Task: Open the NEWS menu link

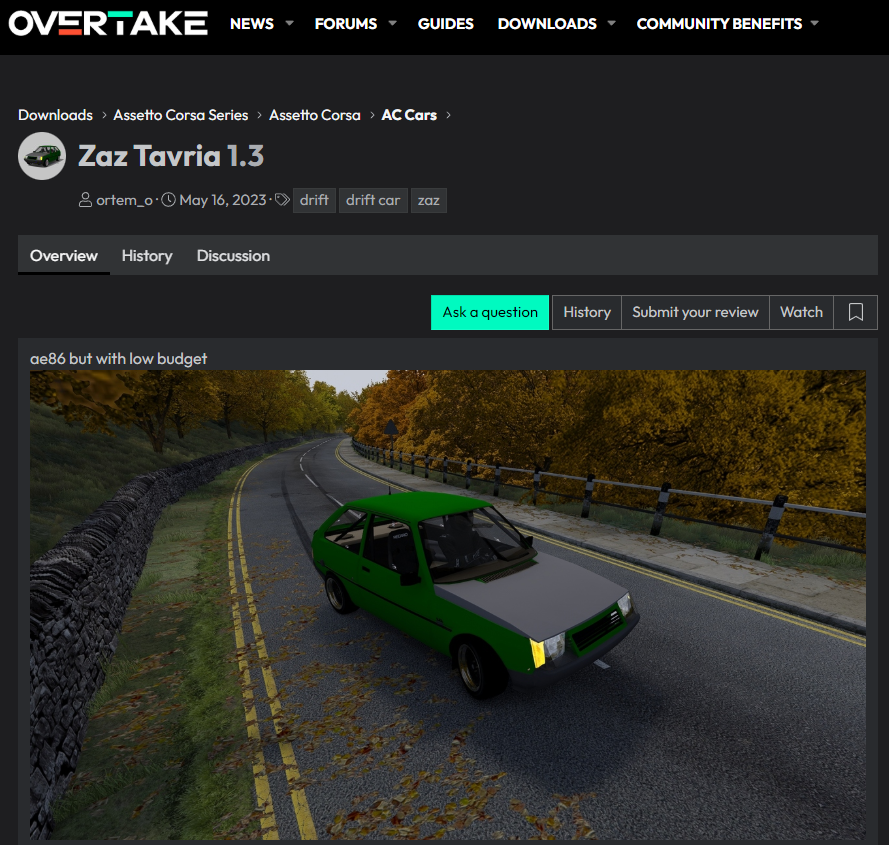Action: click(x=252, y=24)
